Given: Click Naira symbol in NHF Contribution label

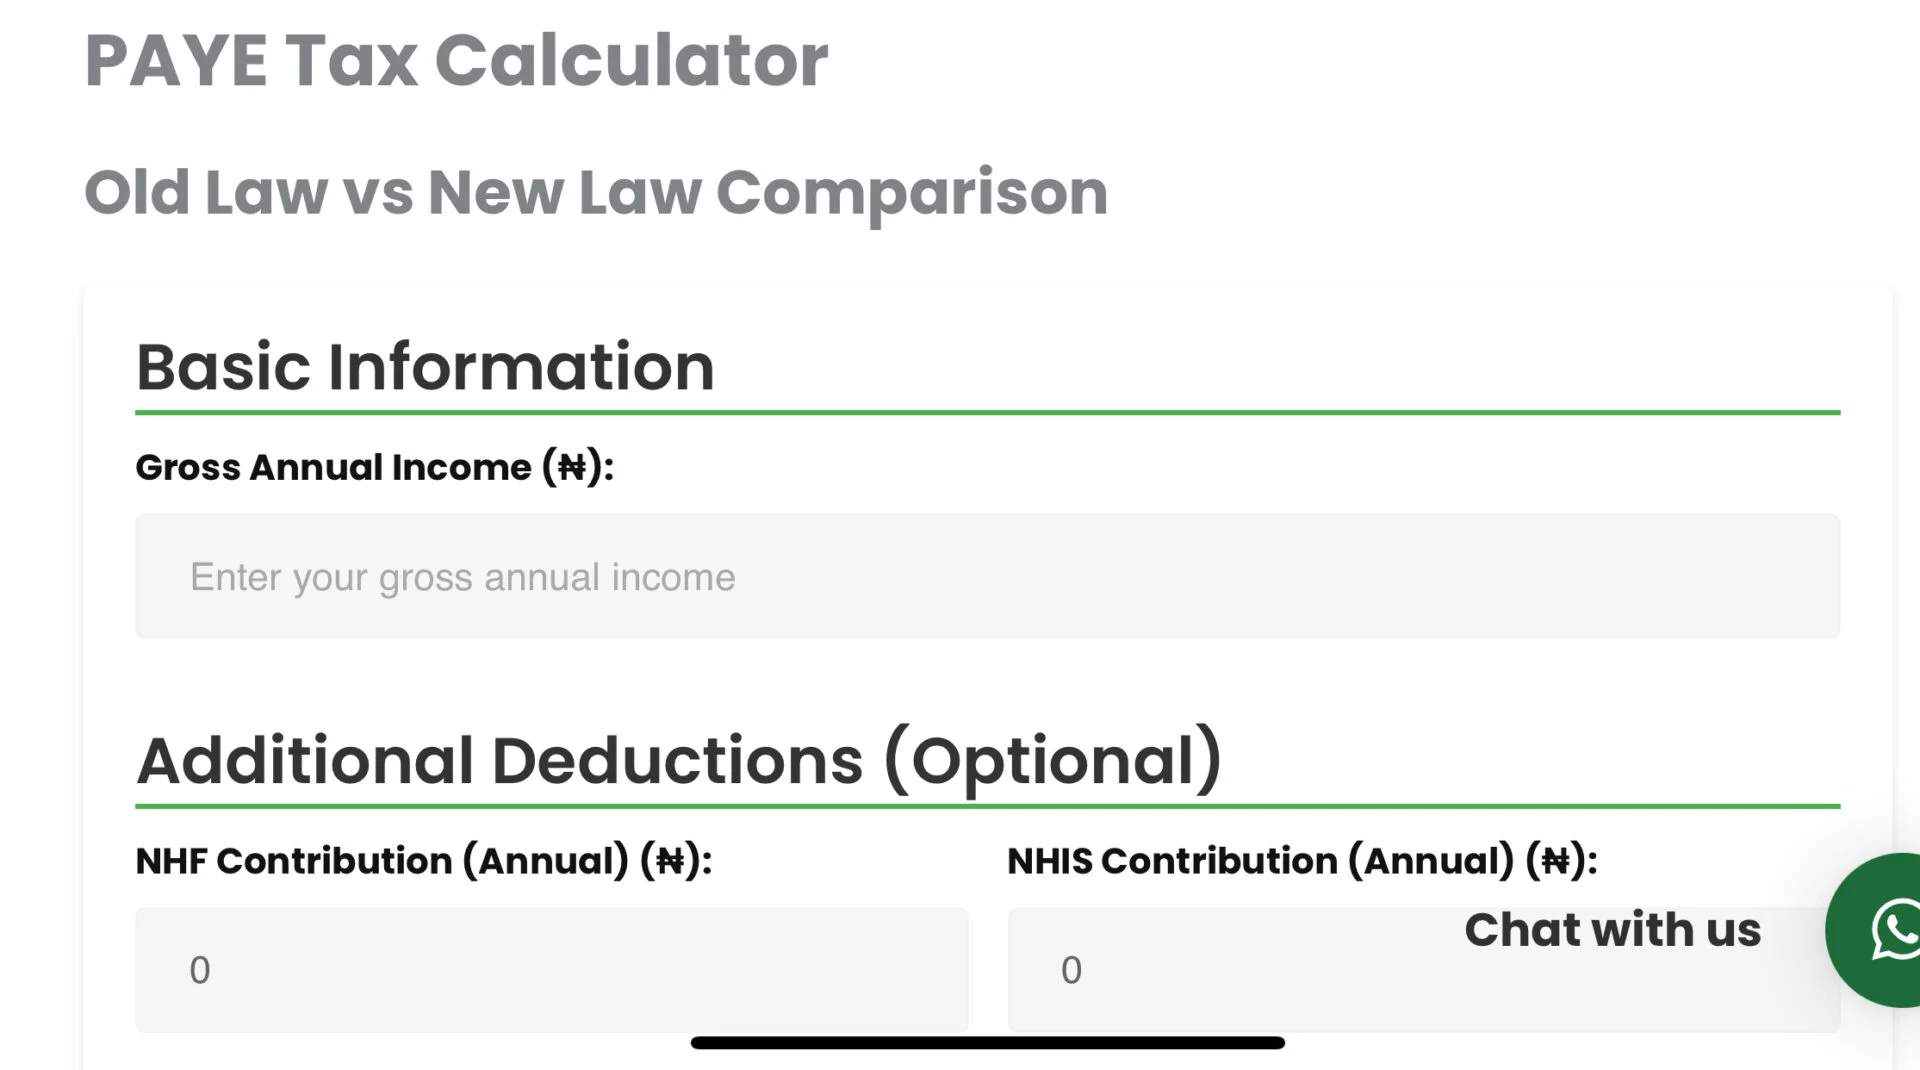Looking at the screenshot, I should point(670,861).
